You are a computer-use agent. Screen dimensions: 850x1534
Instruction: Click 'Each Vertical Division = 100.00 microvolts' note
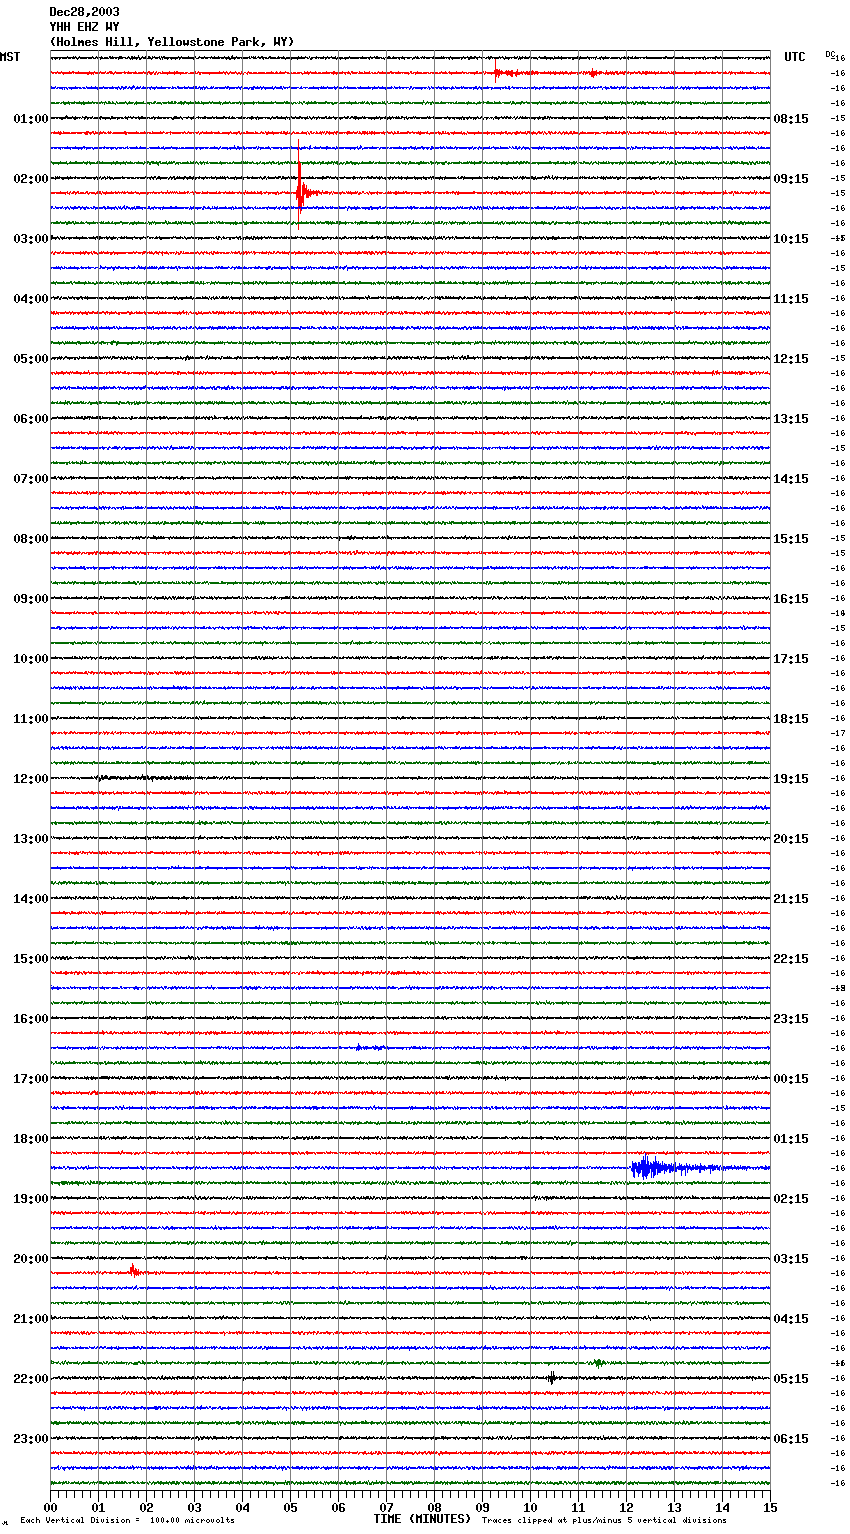[127, 1520]
